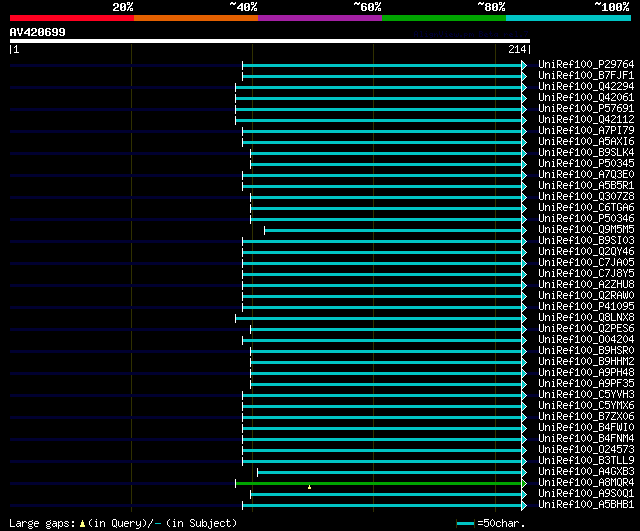Click the cyan 50char scale bar legend
The width and height of the screenshot is (640, 531).
click(465, 523)
